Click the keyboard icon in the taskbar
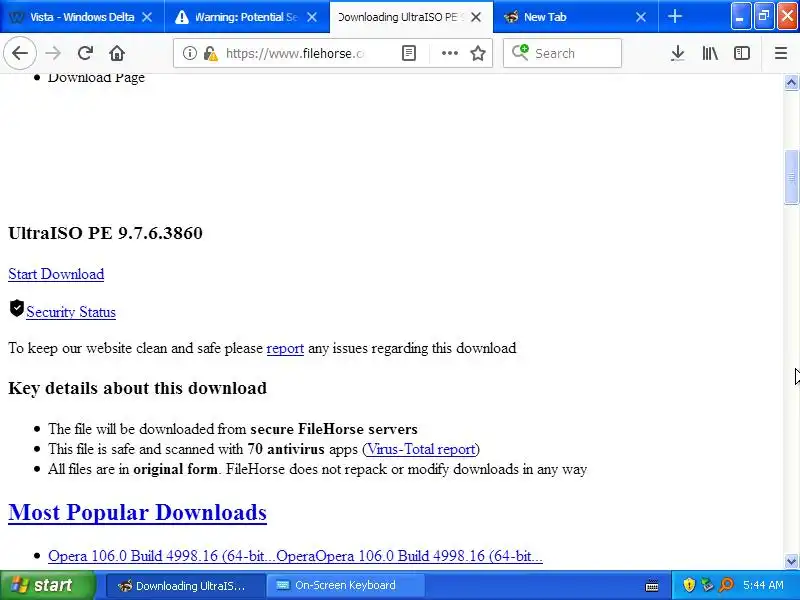This screenshot has height=600, width=800. pos(652,586)
